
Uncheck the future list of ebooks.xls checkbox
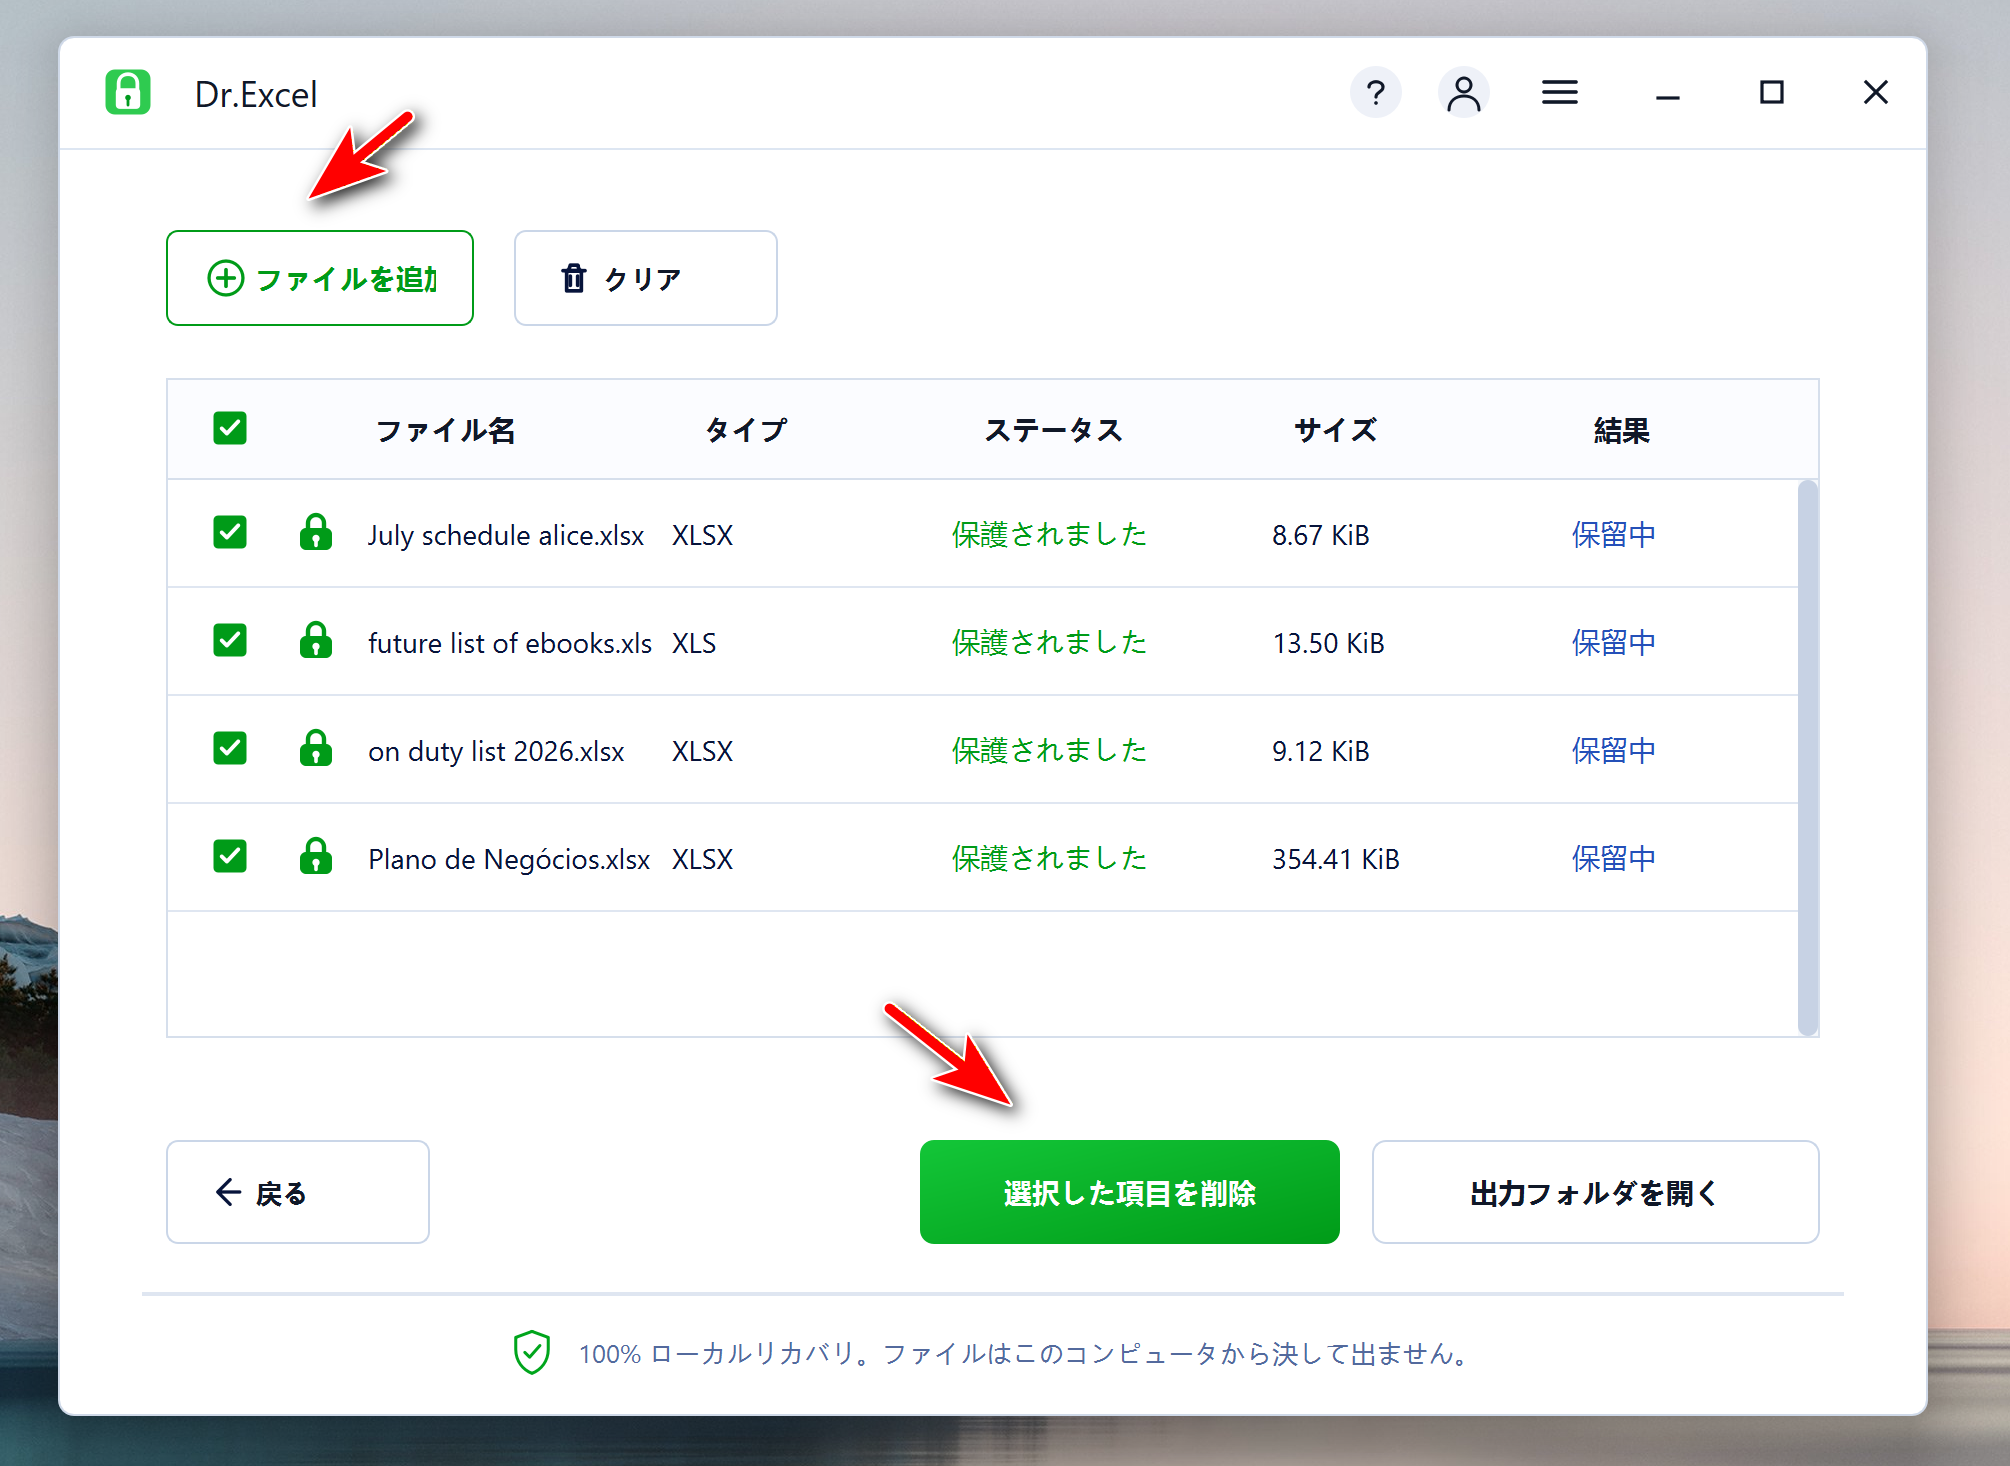[x=230, y=640]
